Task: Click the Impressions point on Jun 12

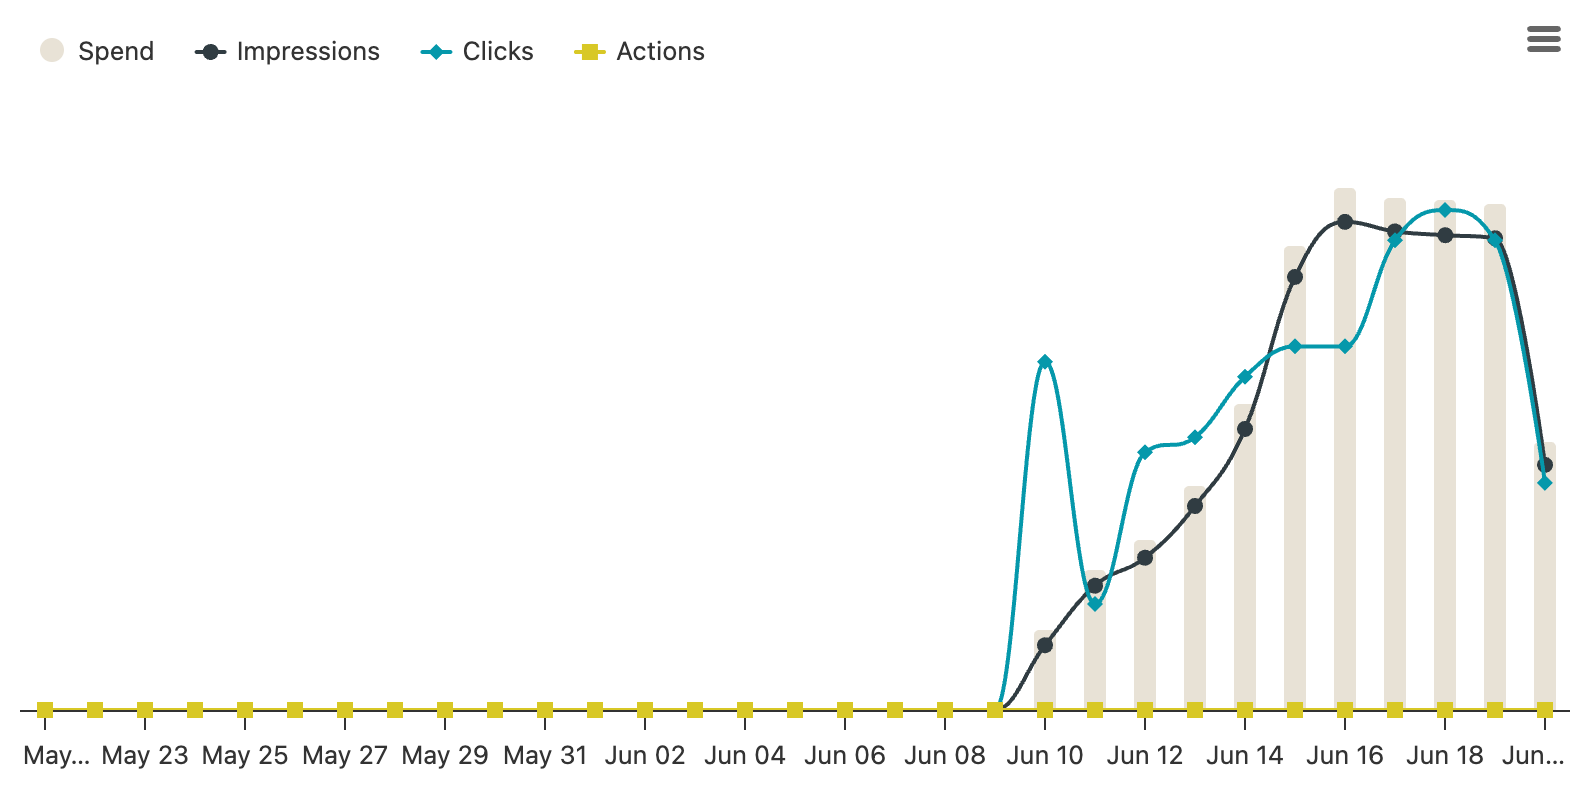Action: (1145, 557)
